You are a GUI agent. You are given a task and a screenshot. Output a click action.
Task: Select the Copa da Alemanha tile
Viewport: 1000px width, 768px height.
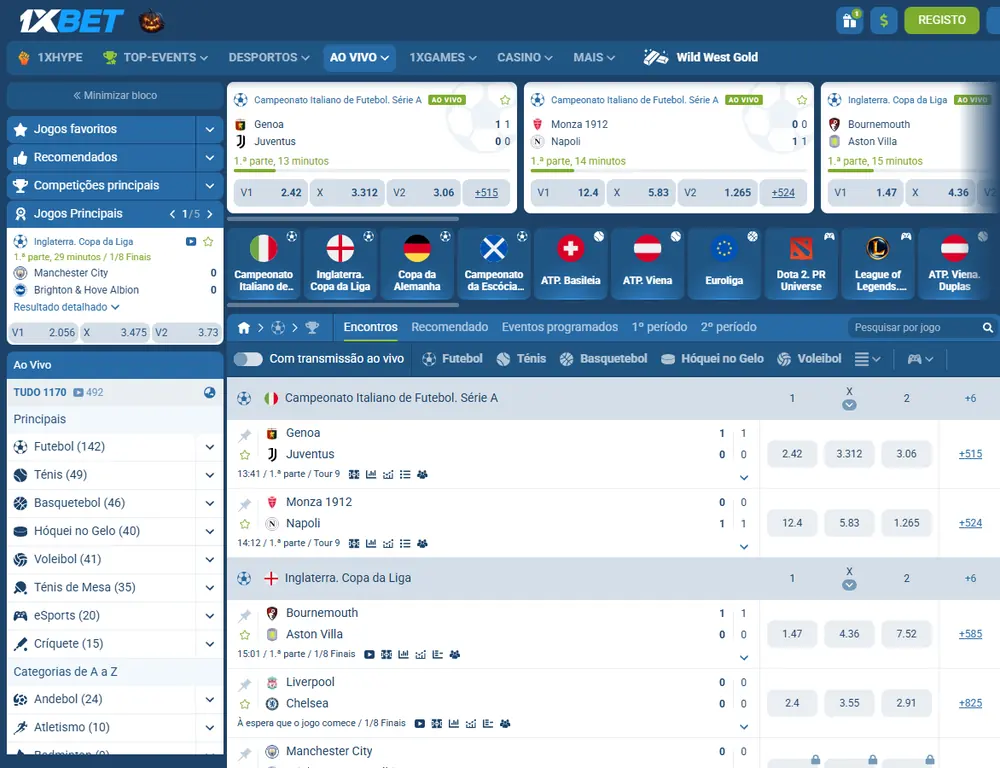coord(417,264)
